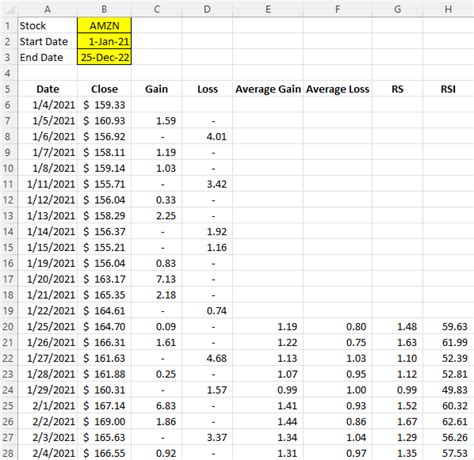Select the Close price $ 159.33 cell

(x=104, y=105)
